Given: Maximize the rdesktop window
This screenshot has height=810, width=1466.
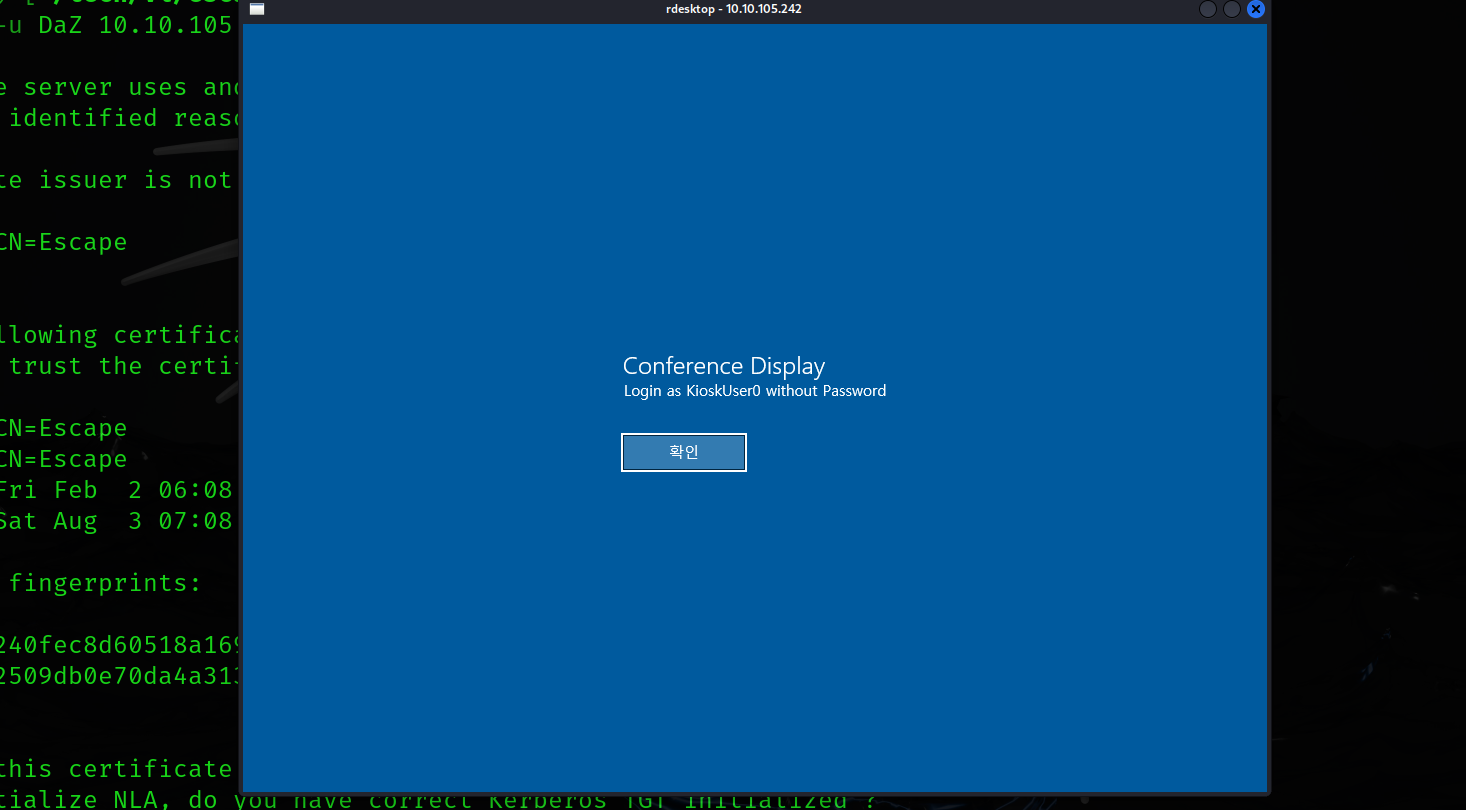Looking at the screenshot, I should tap(1232, 9).
